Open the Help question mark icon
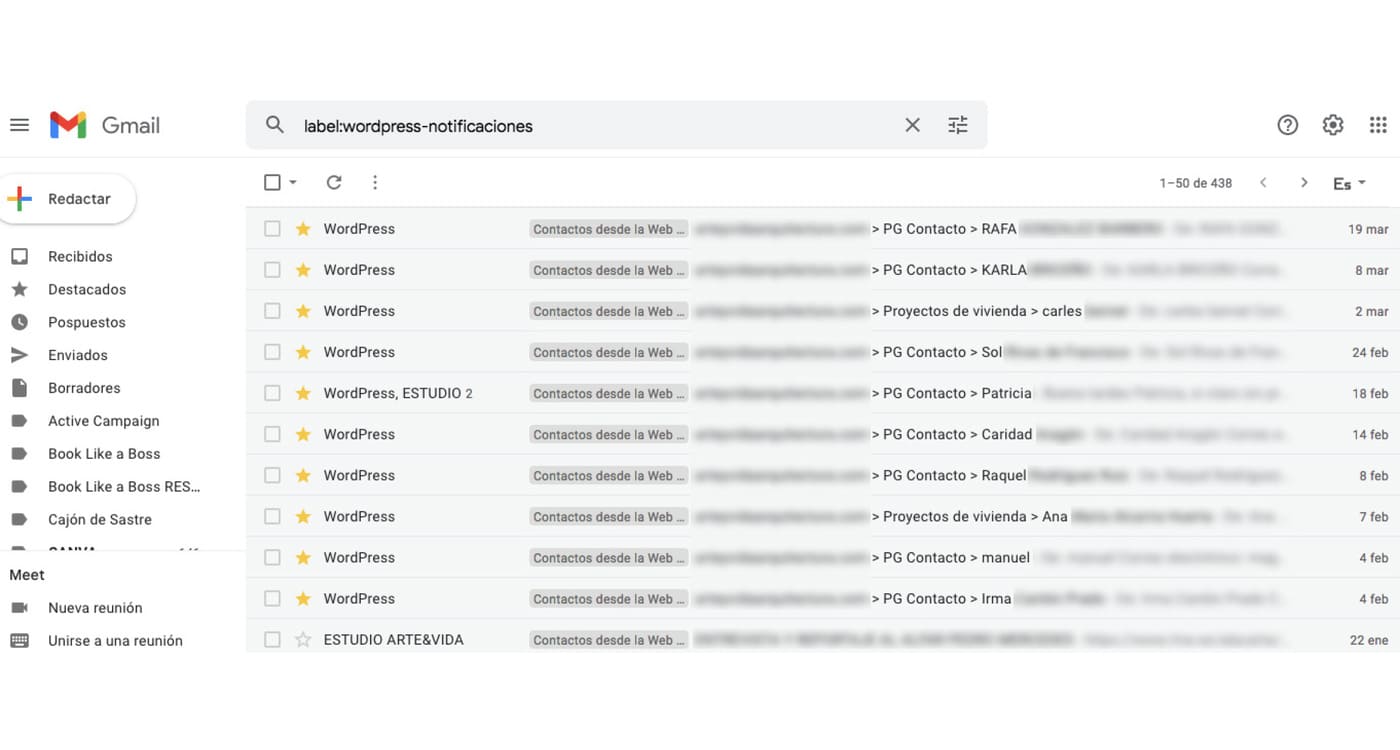The width and height of the screenshot is (1400, 750). click(x=1287, y=125)
